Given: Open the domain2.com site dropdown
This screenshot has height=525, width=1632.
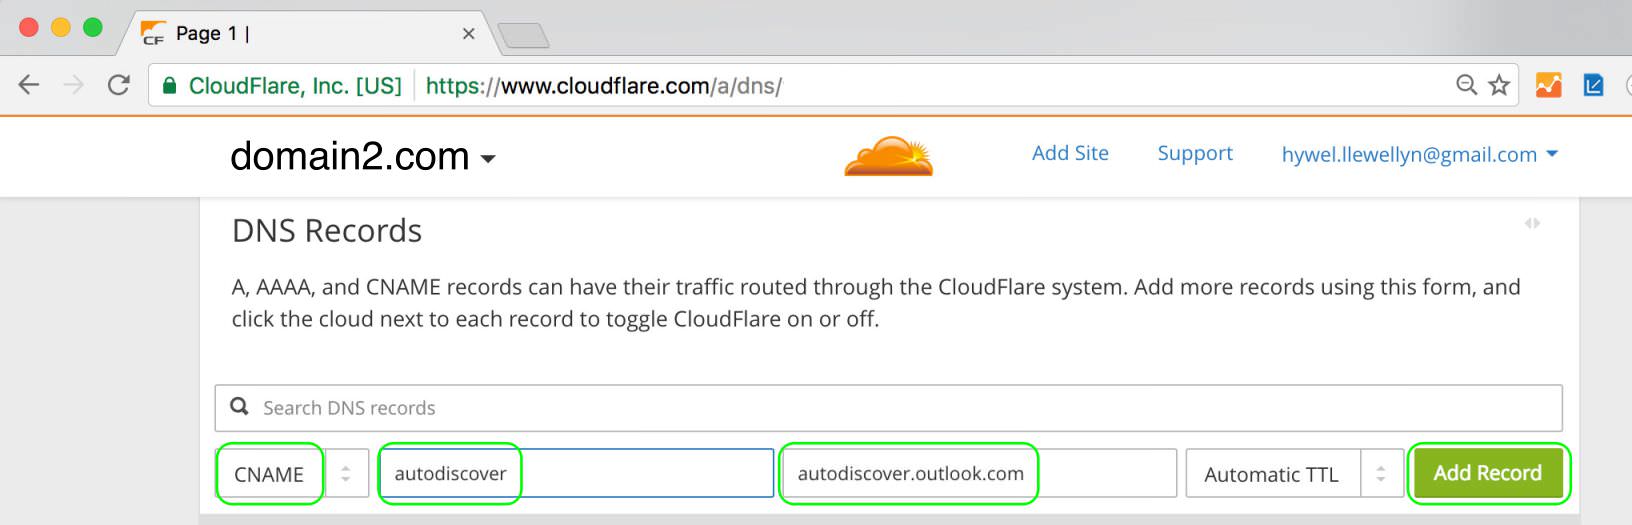Looking at the screenshot, I should click(x=362, y=157).
